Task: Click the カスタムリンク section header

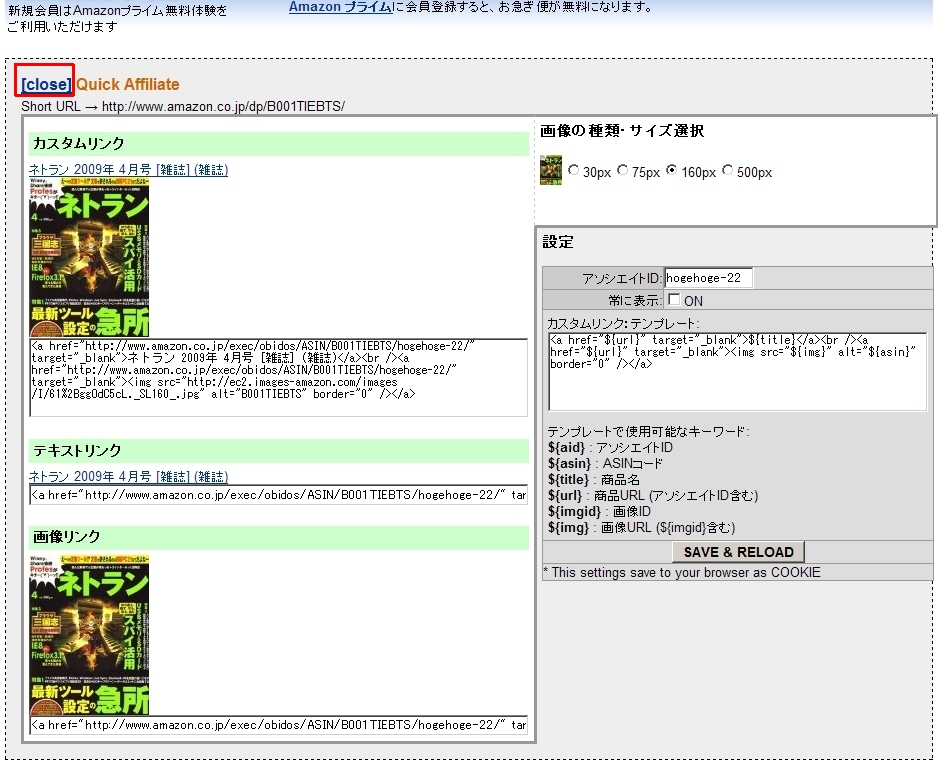Action: click(279, 144)
